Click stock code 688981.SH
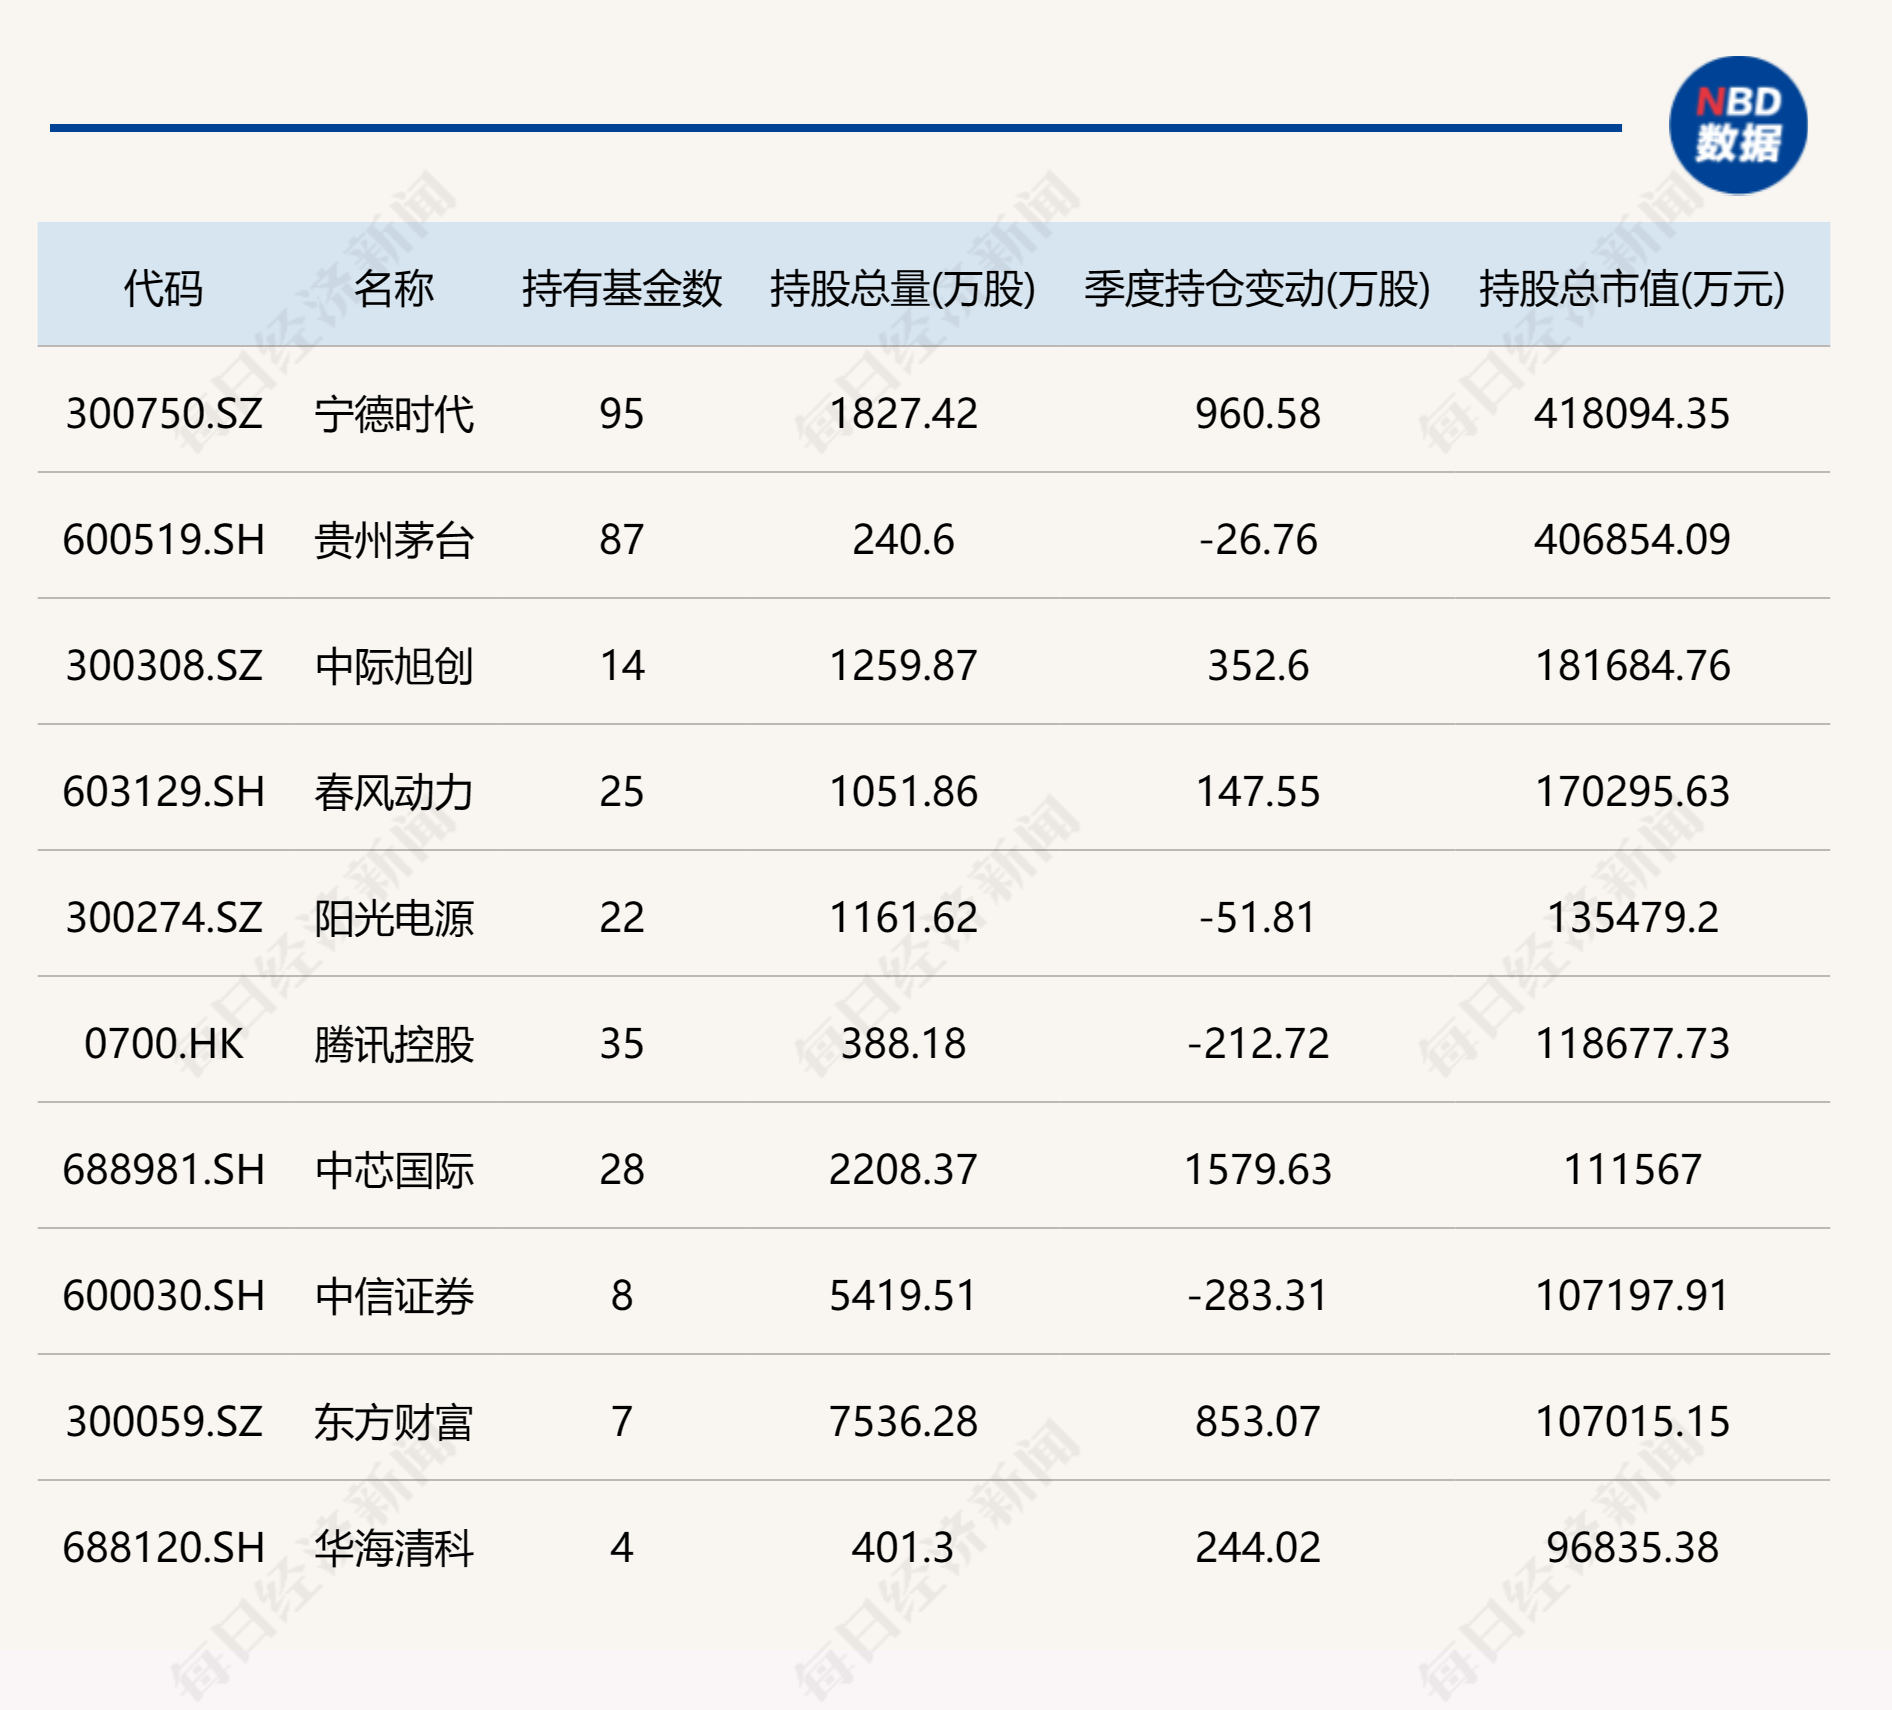 164,1170
